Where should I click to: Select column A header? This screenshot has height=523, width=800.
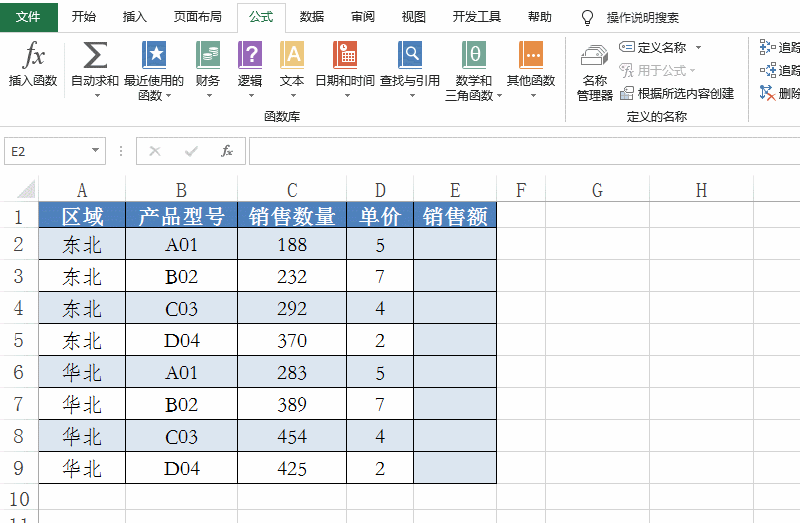coord(82,190)
